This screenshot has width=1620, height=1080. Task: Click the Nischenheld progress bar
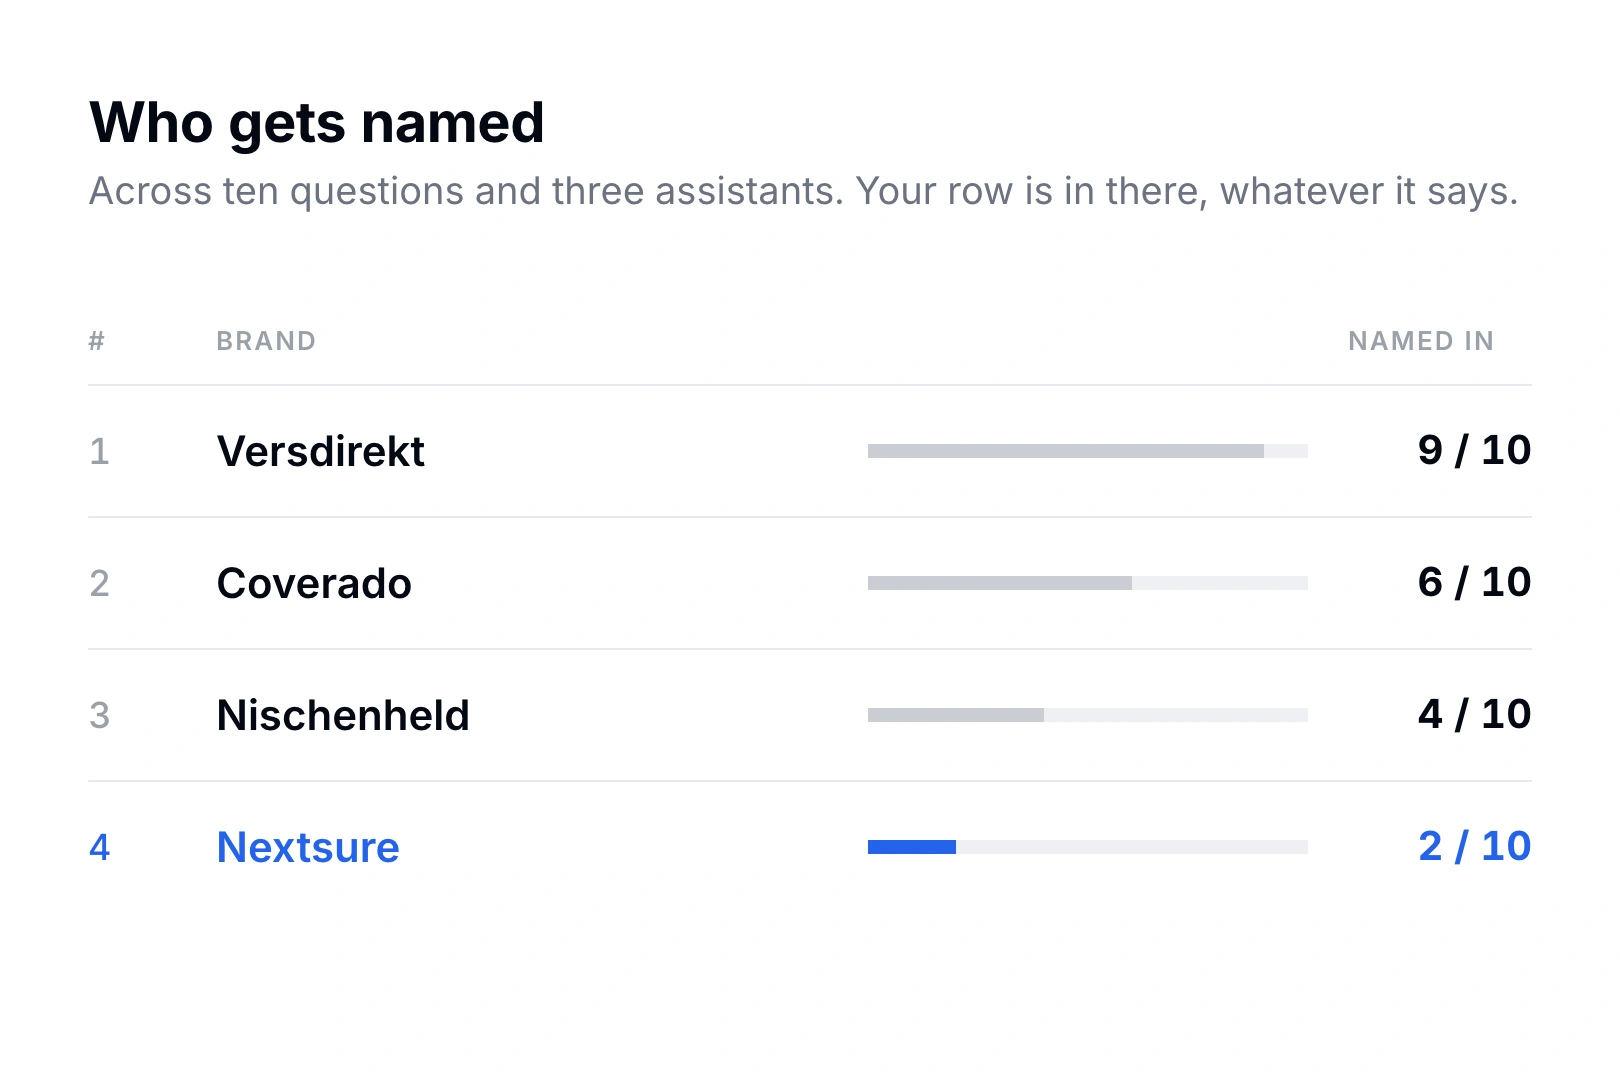click(1088, 715)
